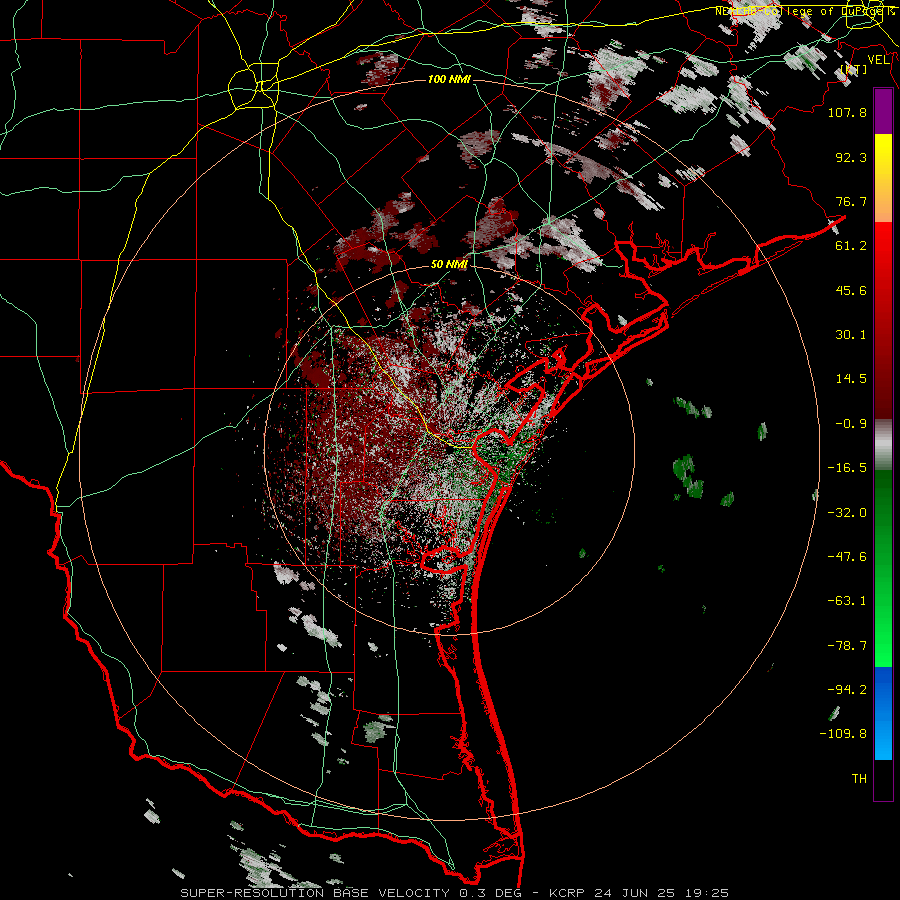Click the 14.5 velocity scale value

click(x=851, y=379)
